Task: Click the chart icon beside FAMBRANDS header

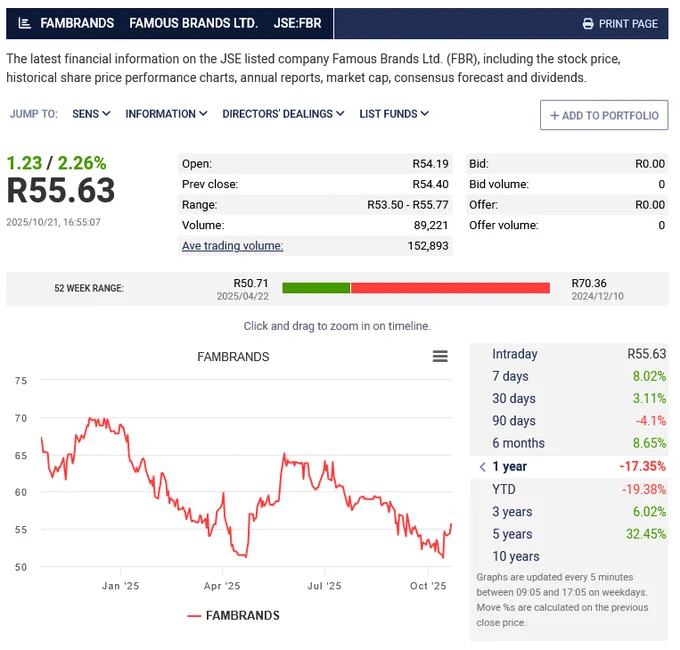Action: click(25, 23)
